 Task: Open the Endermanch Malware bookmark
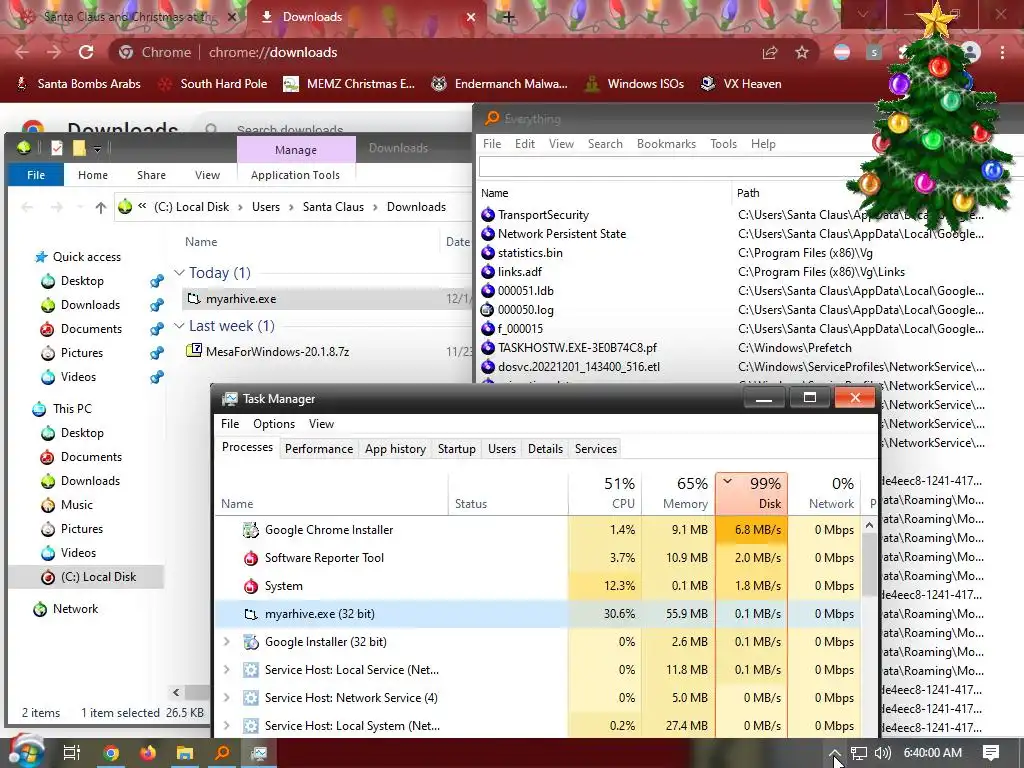500,84
